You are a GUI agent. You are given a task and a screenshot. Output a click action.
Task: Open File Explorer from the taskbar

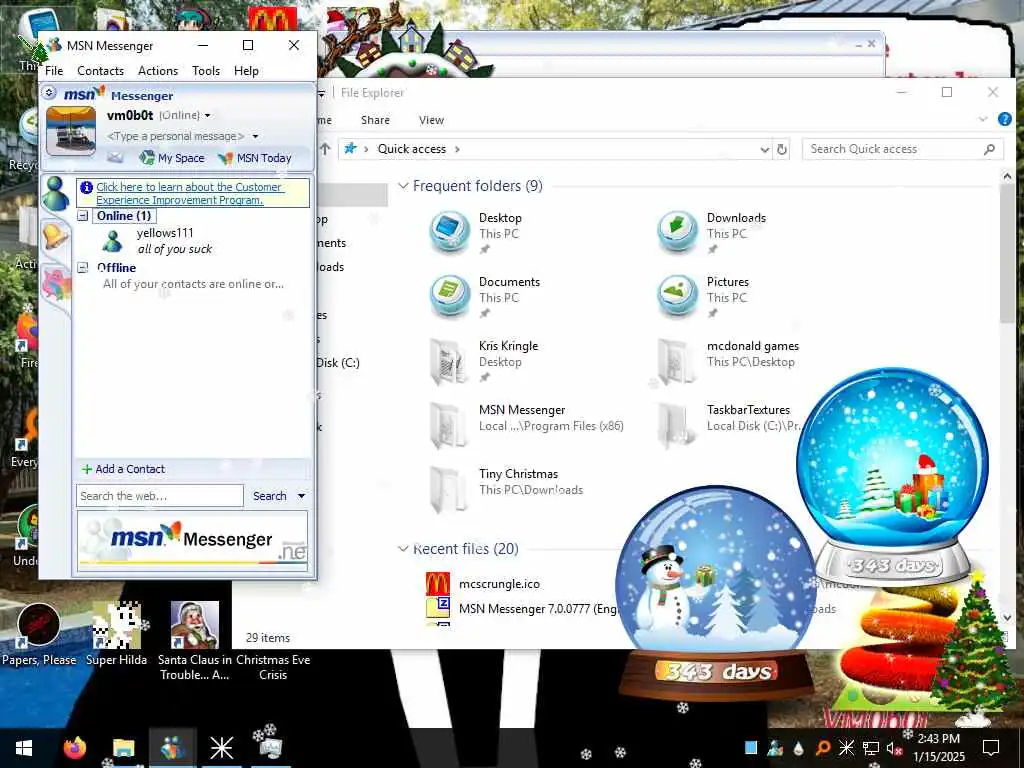tap(123, 748)
